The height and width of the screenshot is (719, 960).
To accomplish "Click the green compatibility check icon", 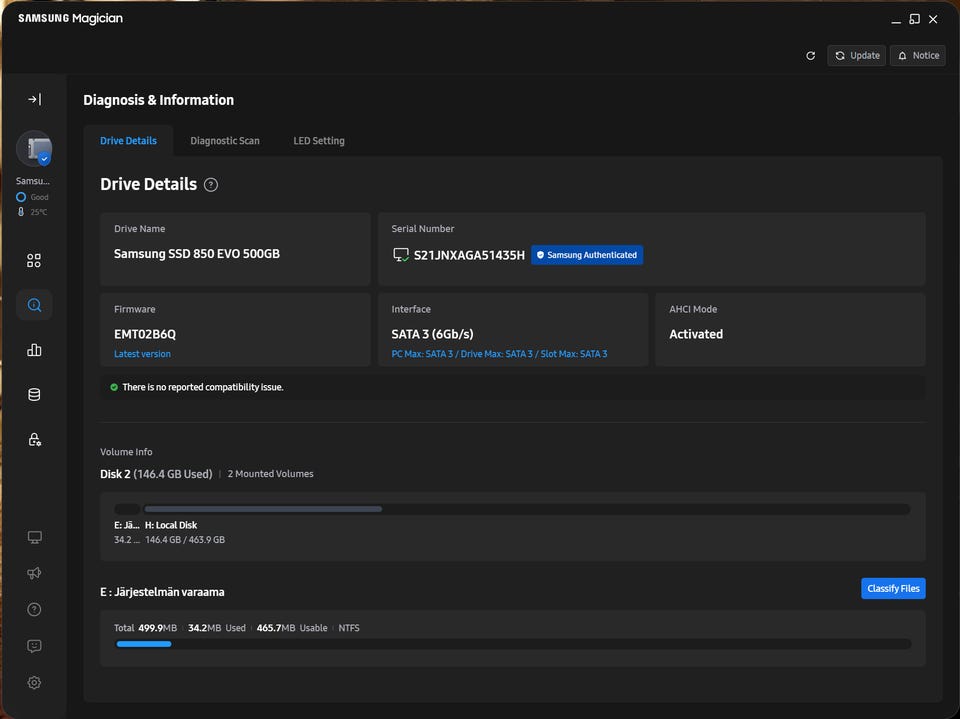I will coord(114,387).
